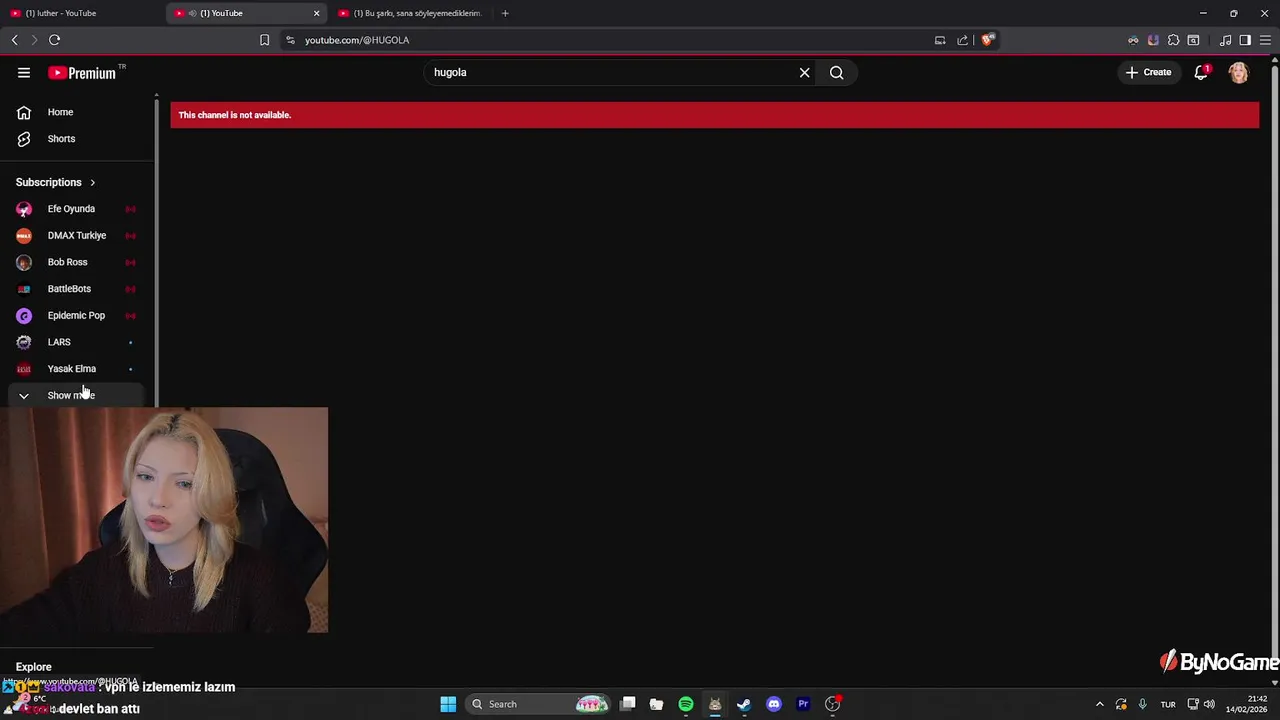Click the DMAX Turkiye channel avatar
This screenshot has width=1280, height=720.
point(24,236)
